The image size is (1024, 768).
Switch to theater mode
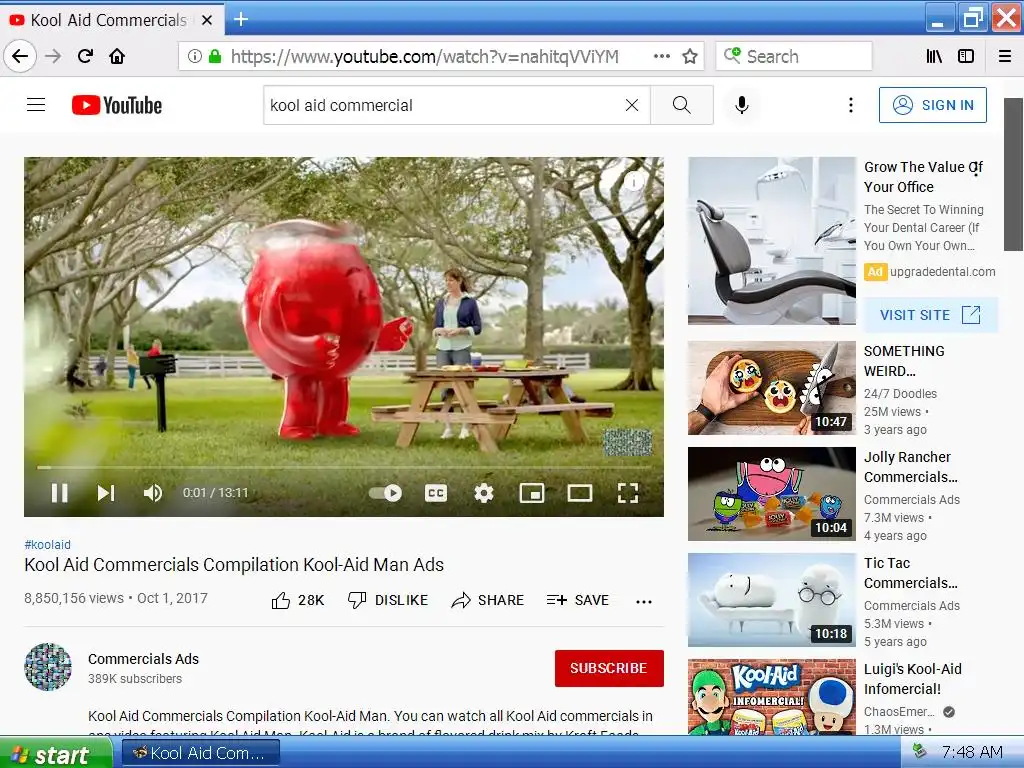(x=580, y=493)
